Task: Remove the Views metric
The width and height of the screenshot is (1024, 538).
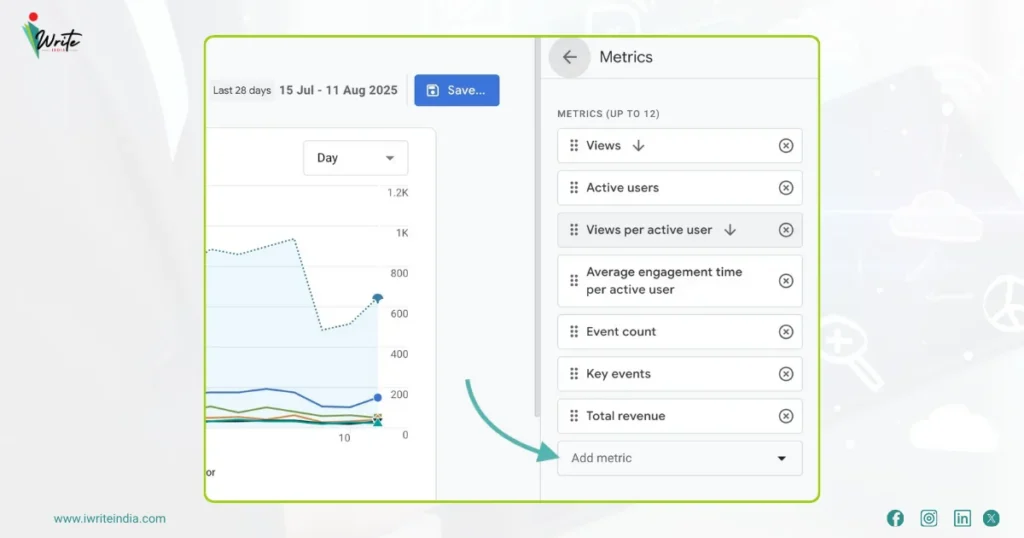Action: (786, 146)
